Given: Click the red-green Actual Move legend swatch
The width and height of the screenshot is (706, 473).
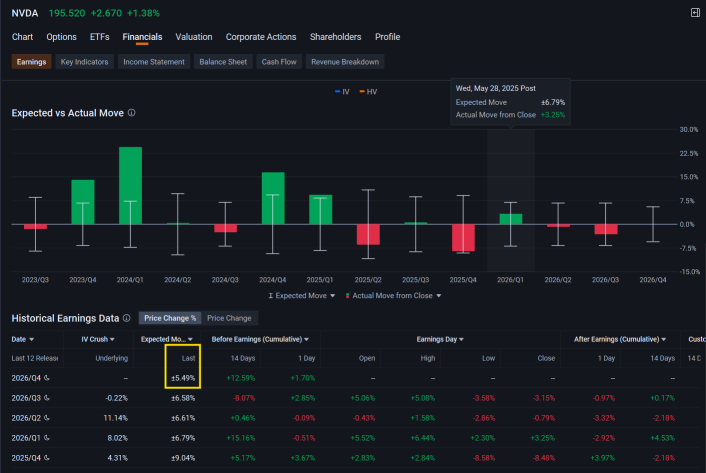Looking at the screenshot, I should (x=347, y=296).
